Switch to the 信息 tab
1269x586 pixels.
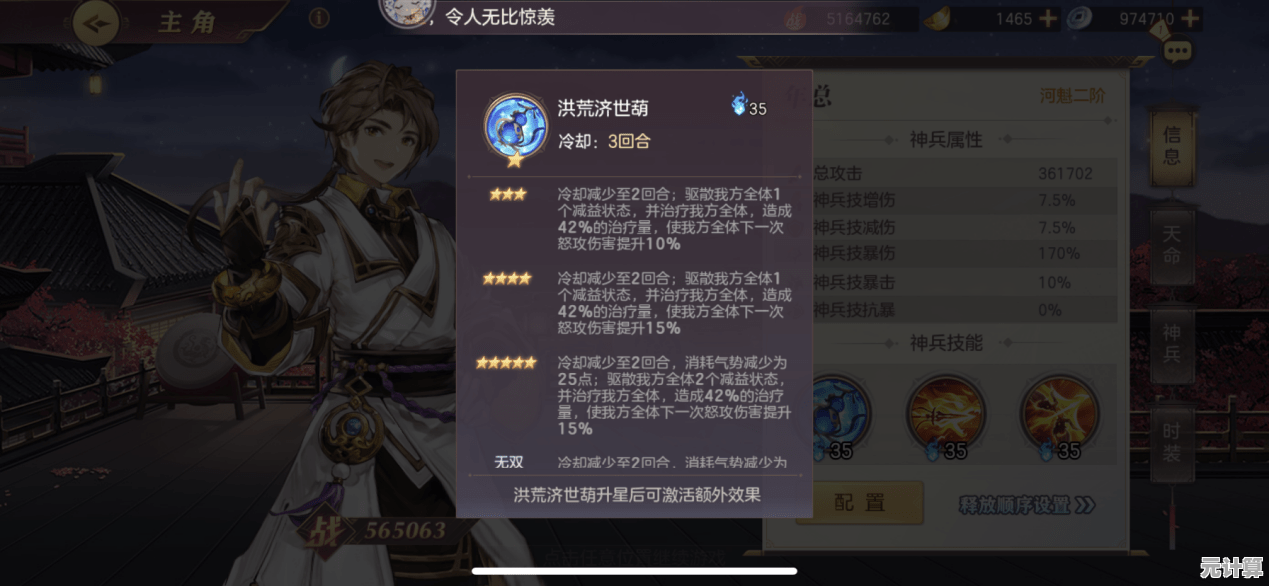click(x=1172, y=145)
